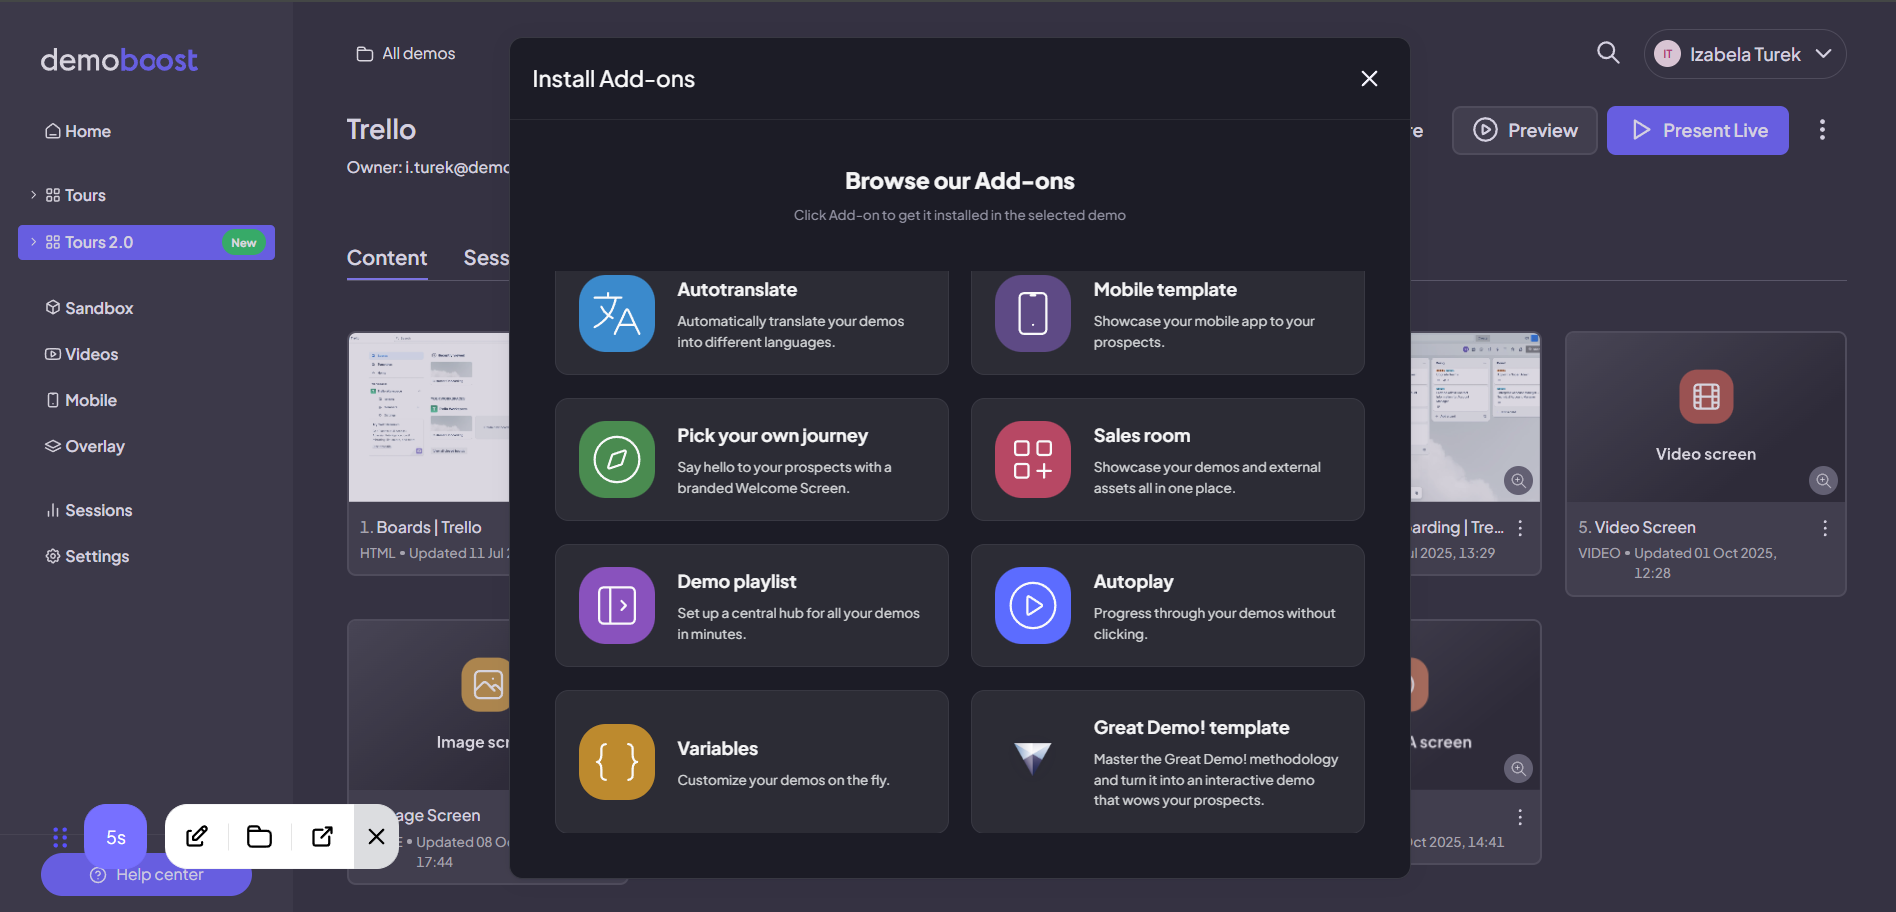1896x912 pixels.
Task: Open Mobile in the sidebar
Action: point(81,400)
